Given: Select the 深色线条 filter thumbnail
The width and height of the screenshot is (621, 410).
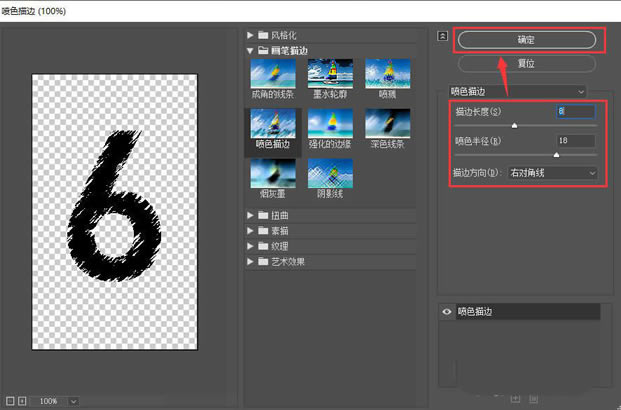Looking at the screenshot, I should pyautogui.click(x=388, y=124).
